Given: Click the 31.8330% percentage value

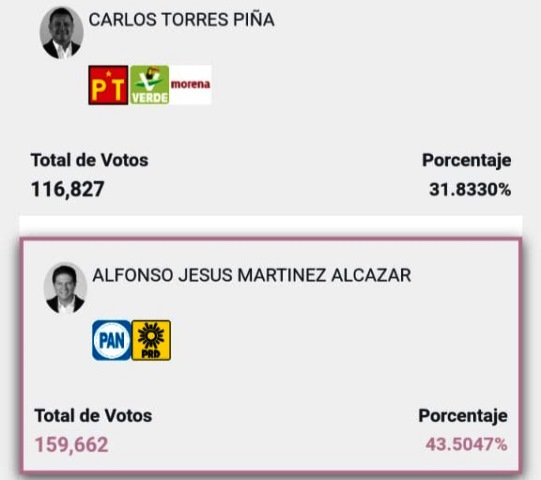Looking at the screenshot, I should pyautogui.click(x=470, y=189).
